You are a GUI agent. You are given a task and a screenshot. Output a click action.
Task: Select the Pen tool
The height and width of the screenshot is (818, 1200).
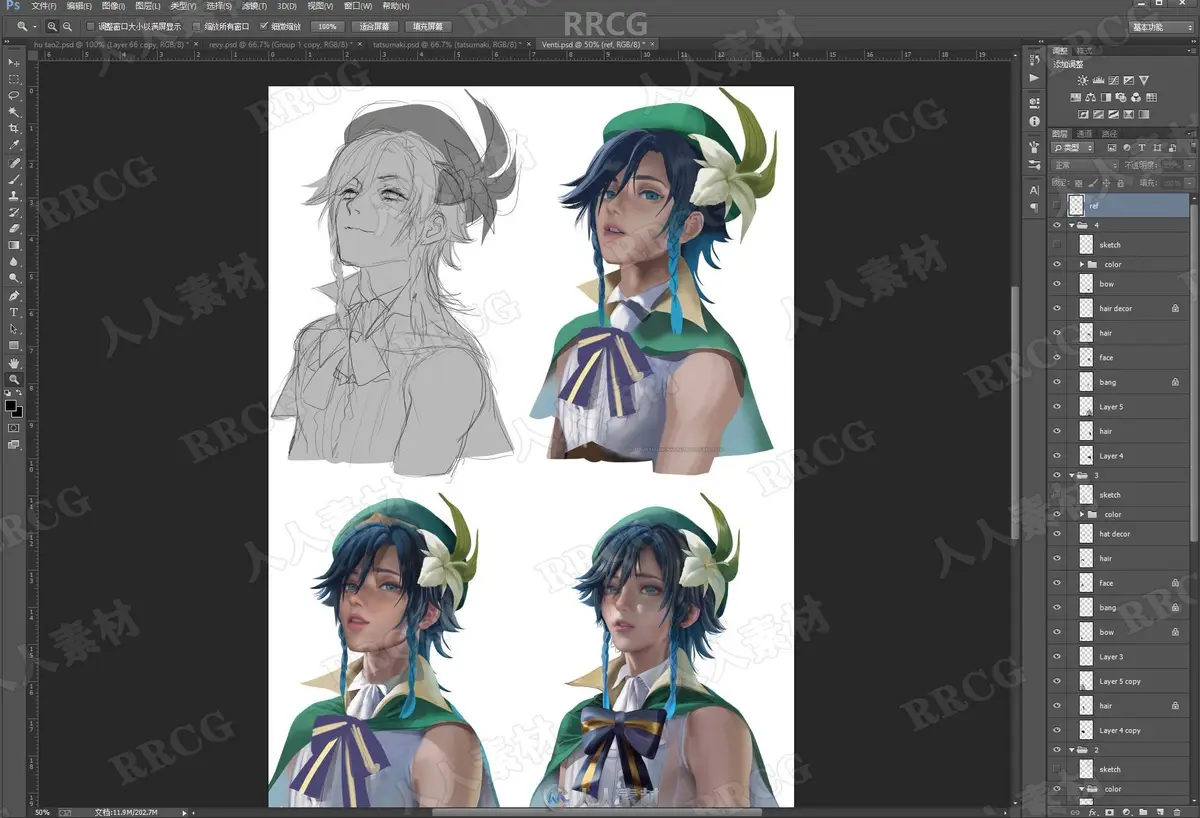(14, 296)
